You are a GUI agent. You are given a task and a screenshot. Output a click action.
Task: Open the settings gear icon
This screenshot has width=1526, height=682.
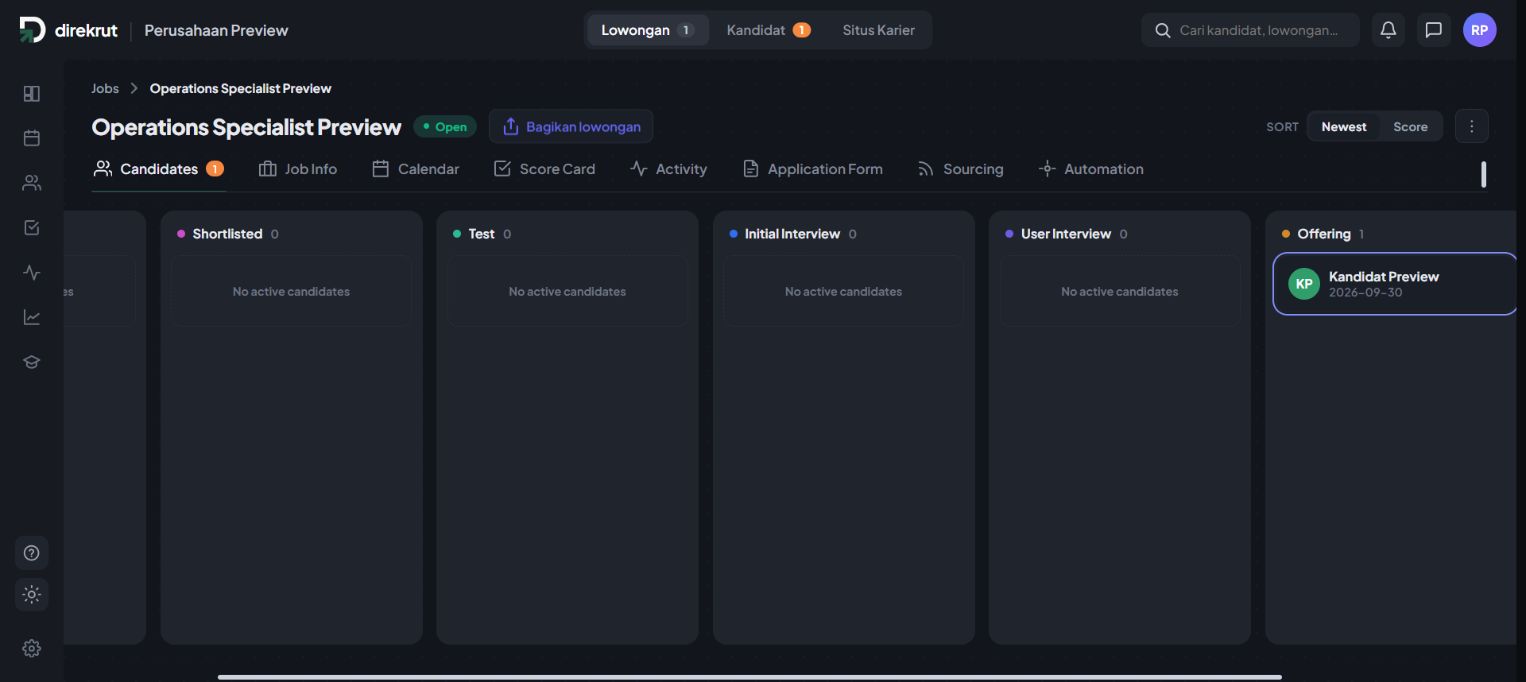coord(32,649)
